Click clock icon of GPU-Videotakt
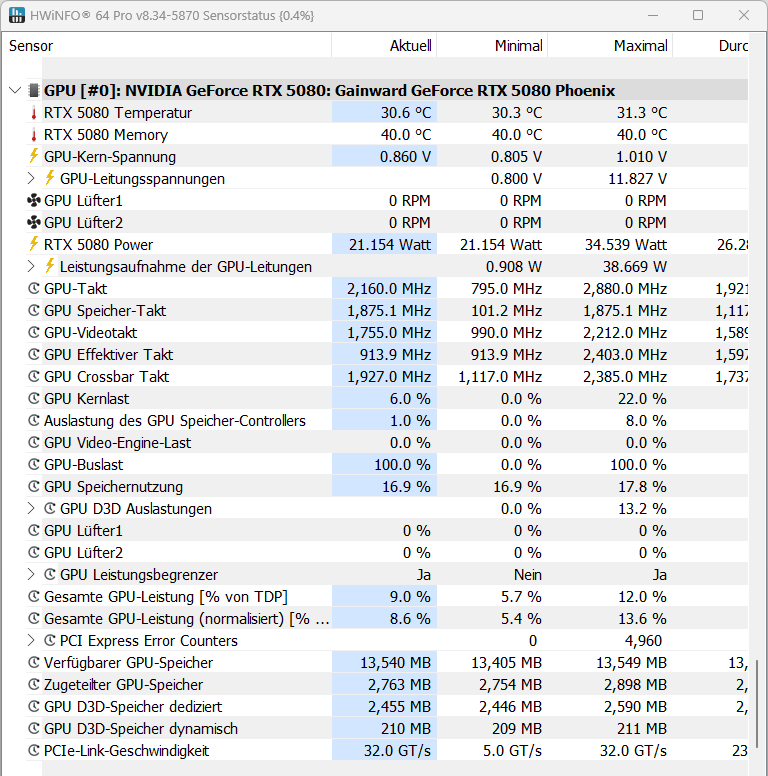This screenshot has height=776, width=768. click(x=34, y=333)
